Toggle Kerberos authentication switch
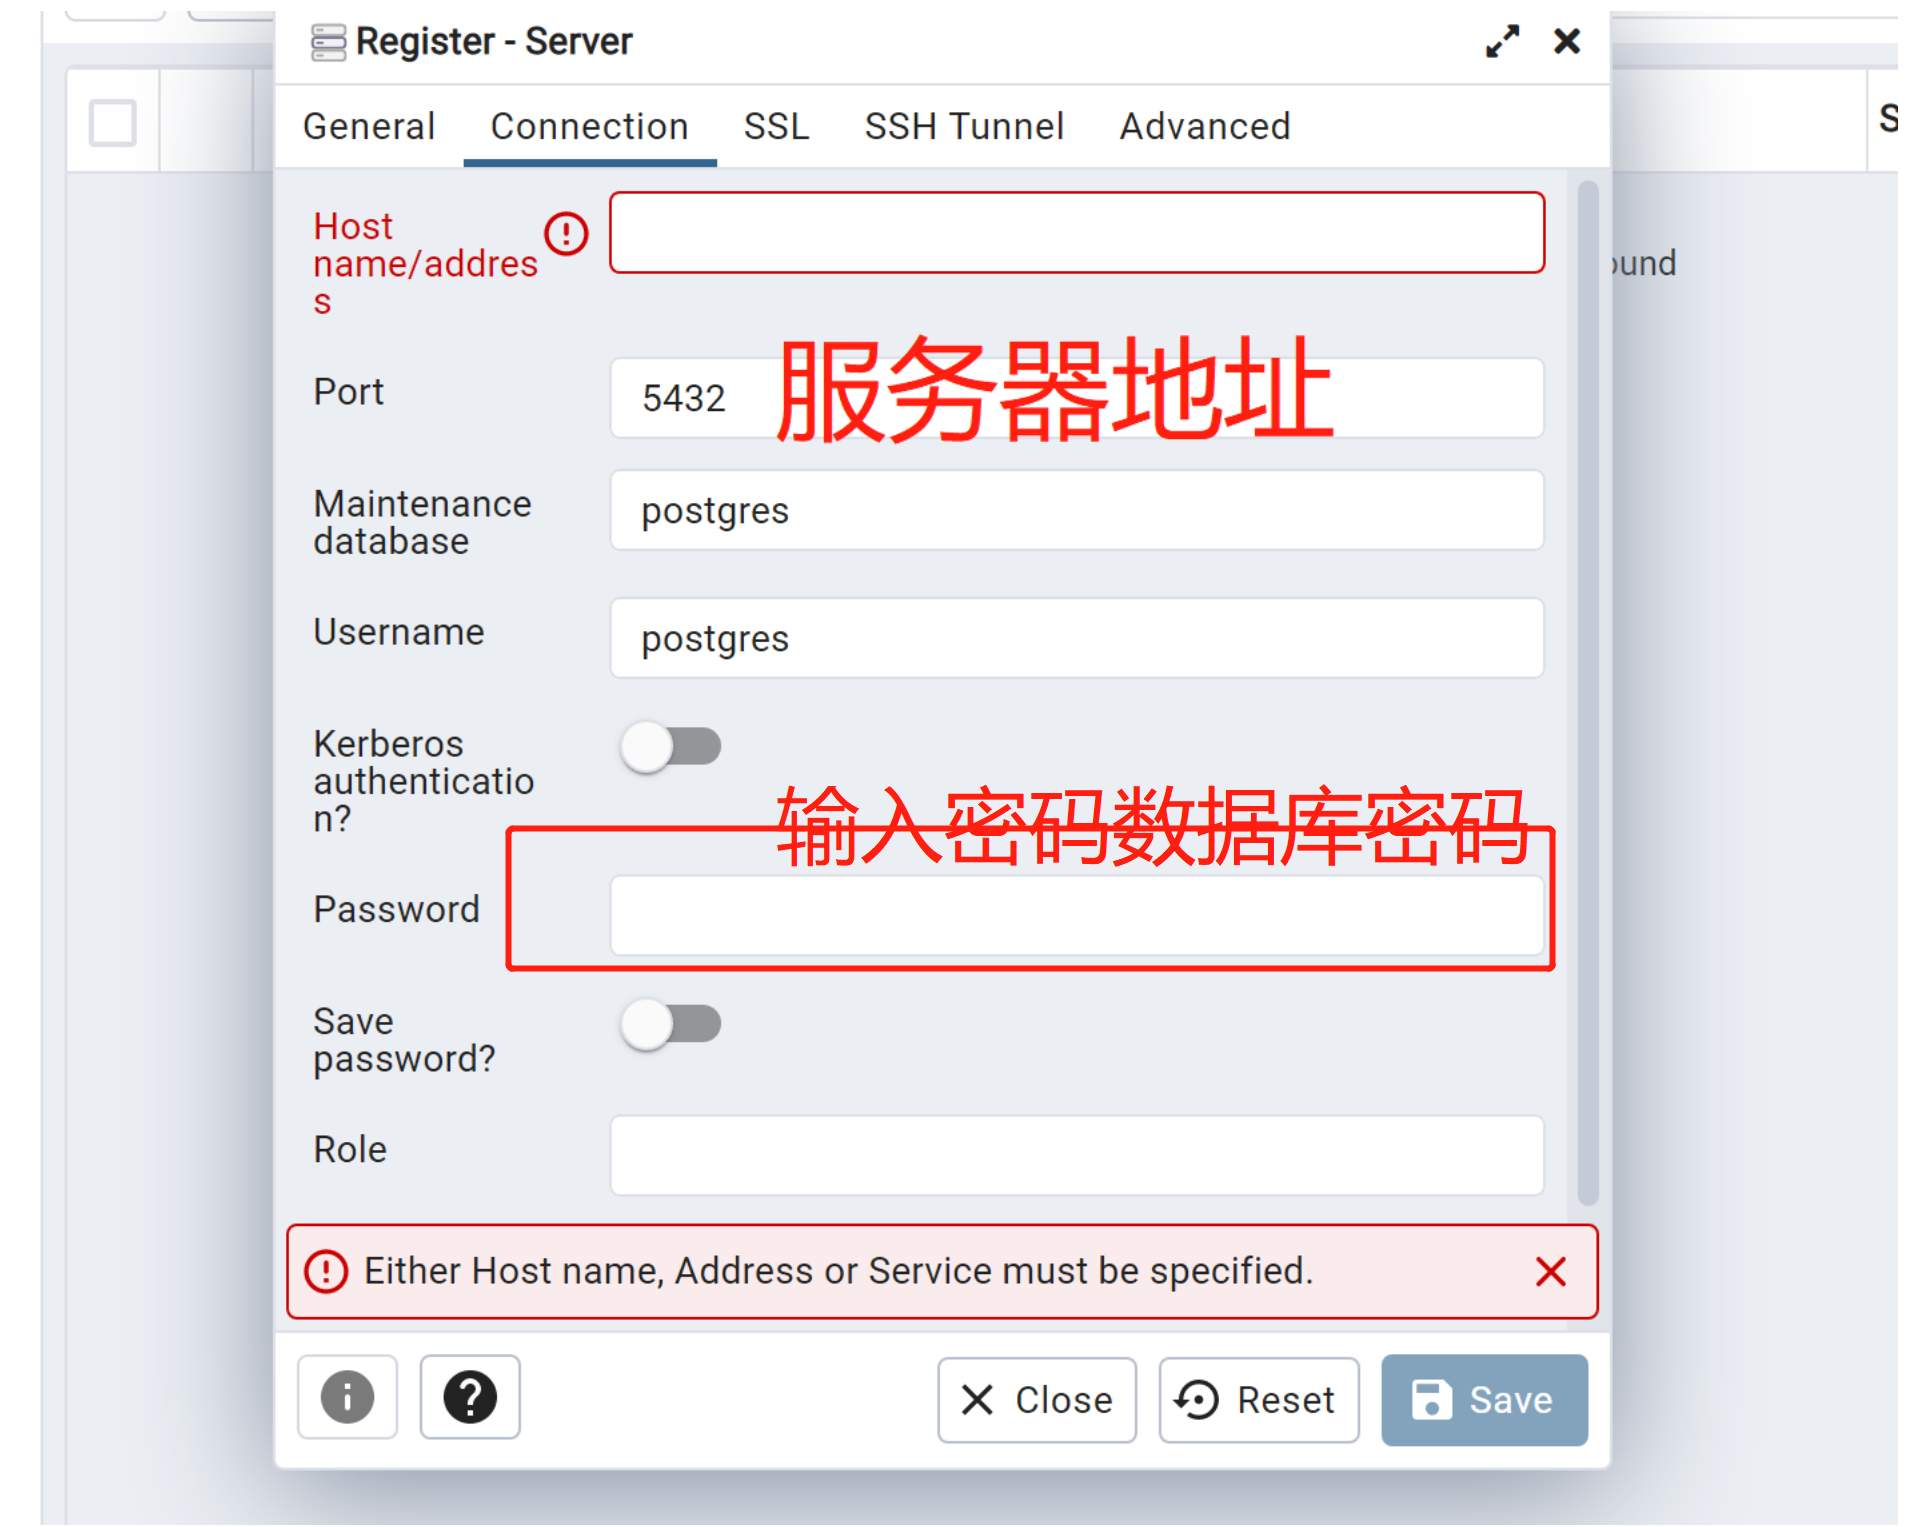This screenshot has width=1910, height=1527. [x=670, y=747]
